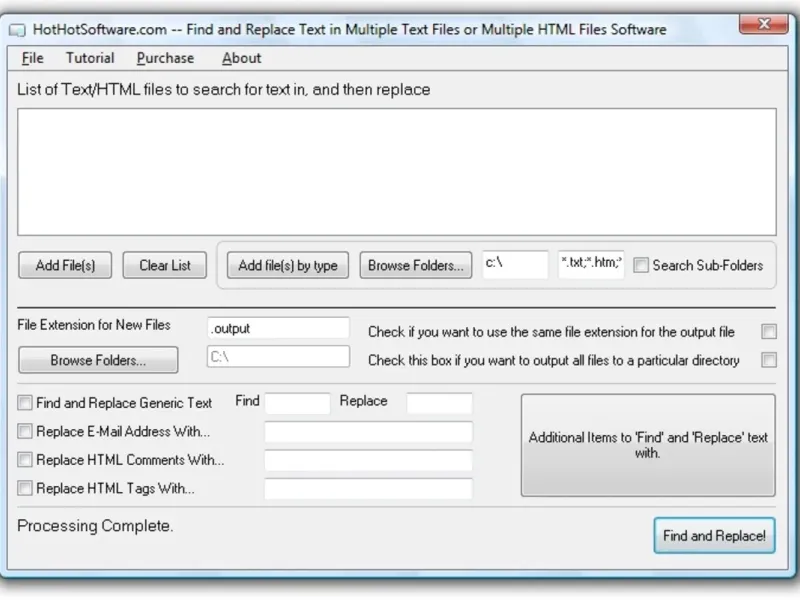800x600 pixels.
Task: Click Add file(s) by type button
Action: pos(288,265)
